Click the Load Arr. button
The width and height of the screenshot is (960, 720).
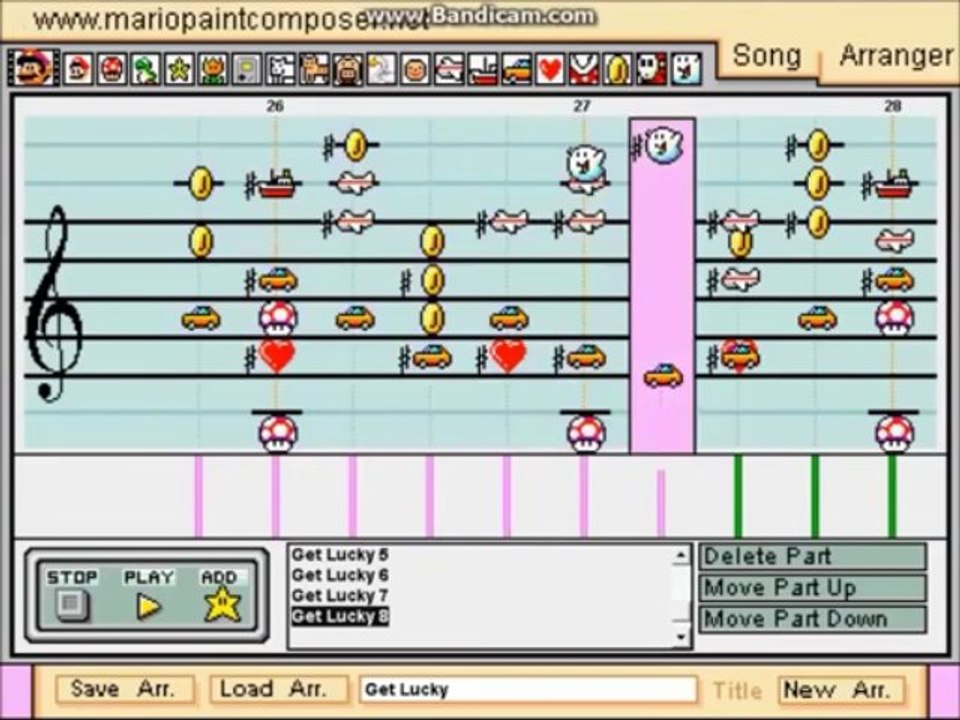click(279, 689)
